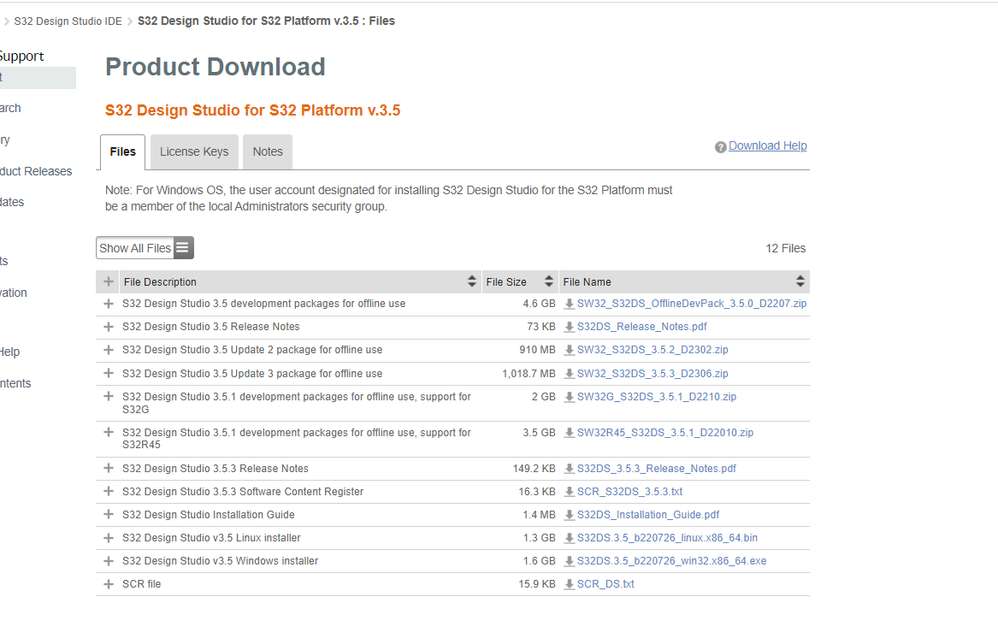998x633 pixels.
Task: Click download icon for the Windows installer .exe file
Action: (566, 561)
